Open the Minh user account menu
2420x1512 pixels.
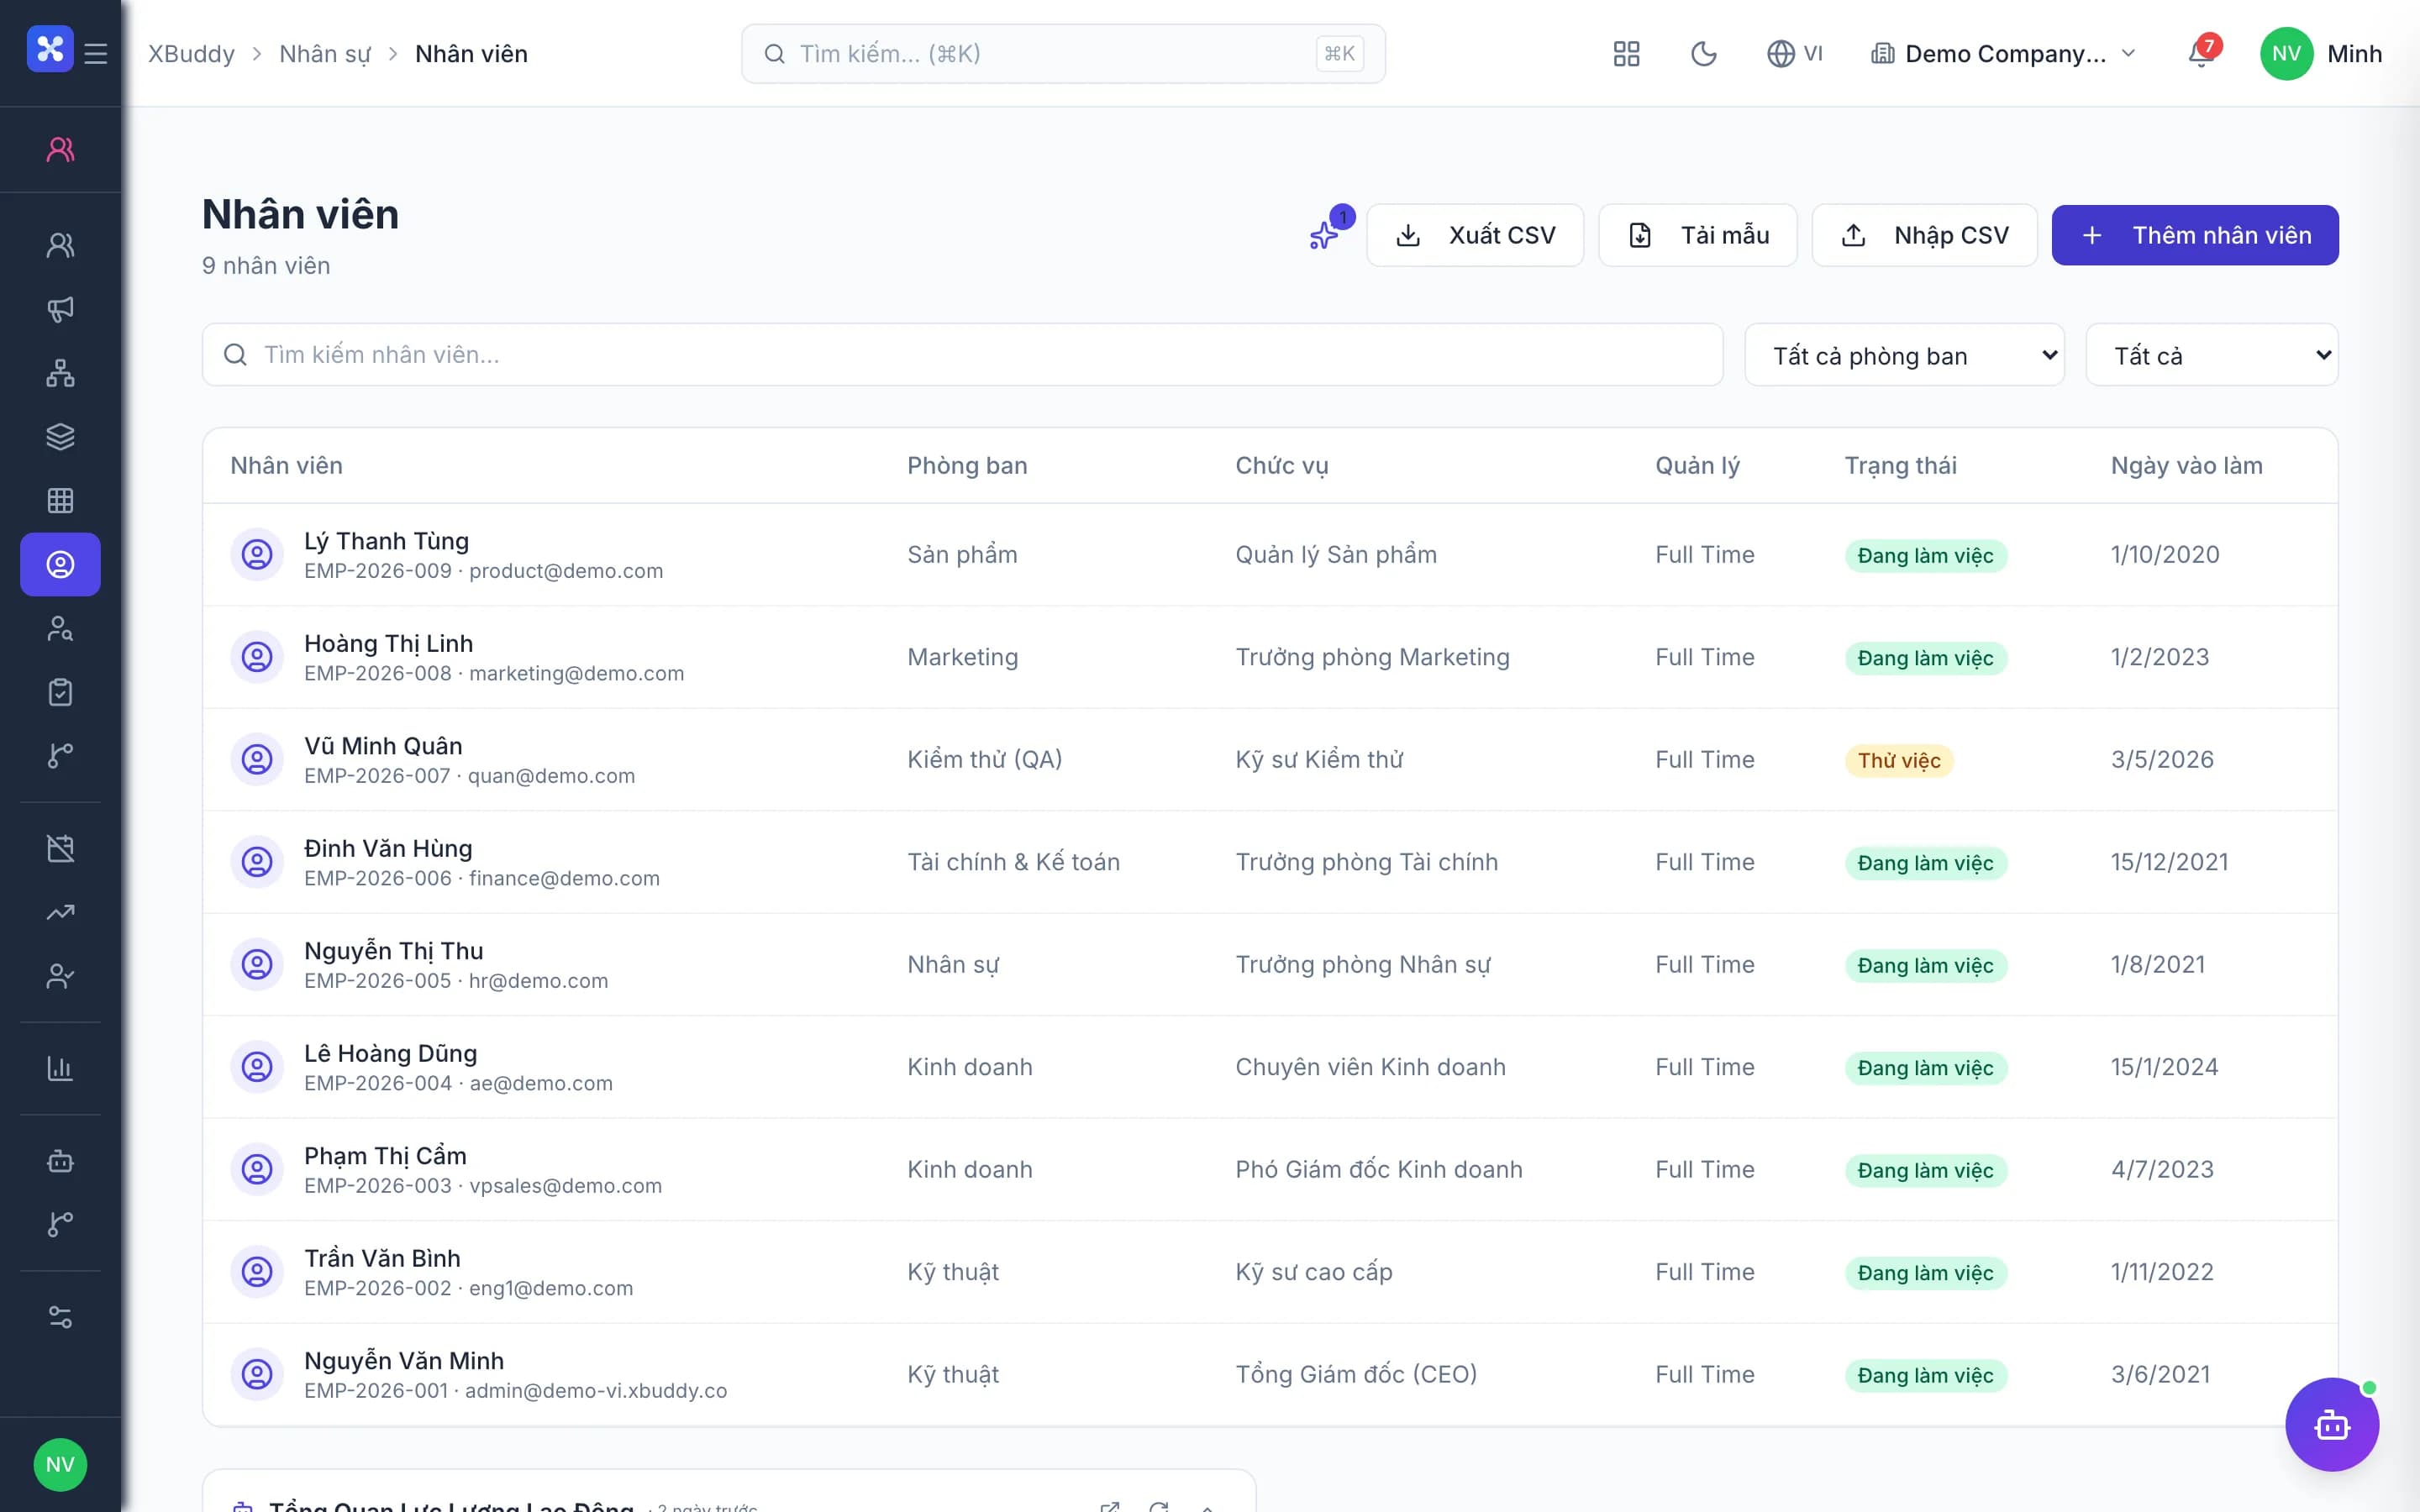2322,54
